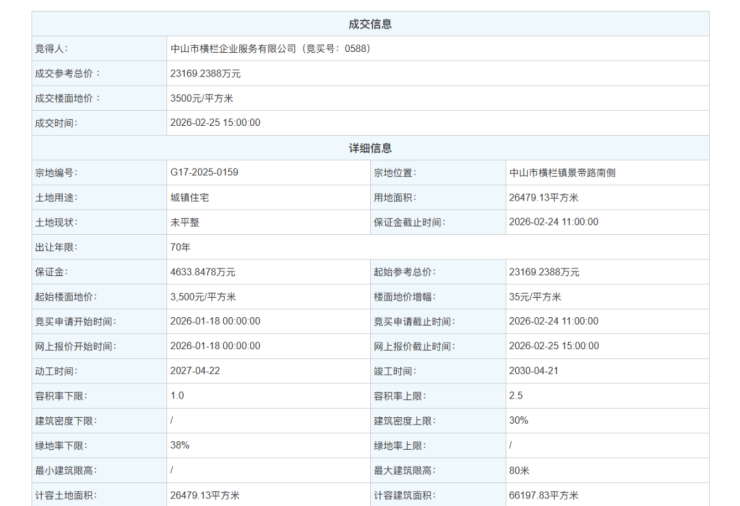The width and height of the screenshot is (740, 506).
Task: Click the 成交信息 section header
Action: tap(369, 24)
